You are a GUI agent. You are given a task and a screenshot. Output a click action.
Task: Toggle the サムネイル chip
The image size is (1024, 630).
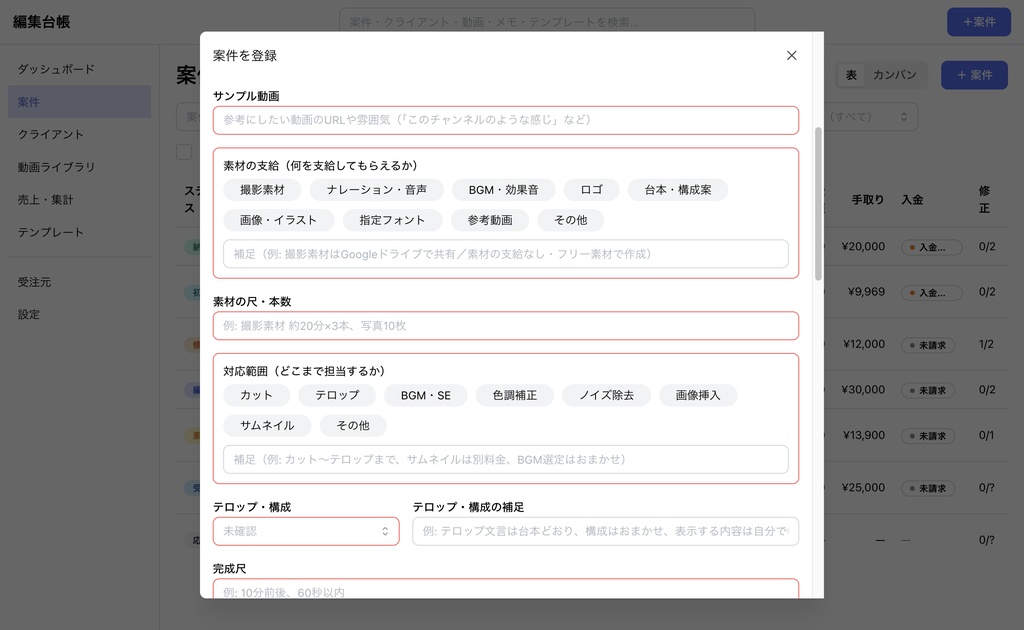(268, 426)
